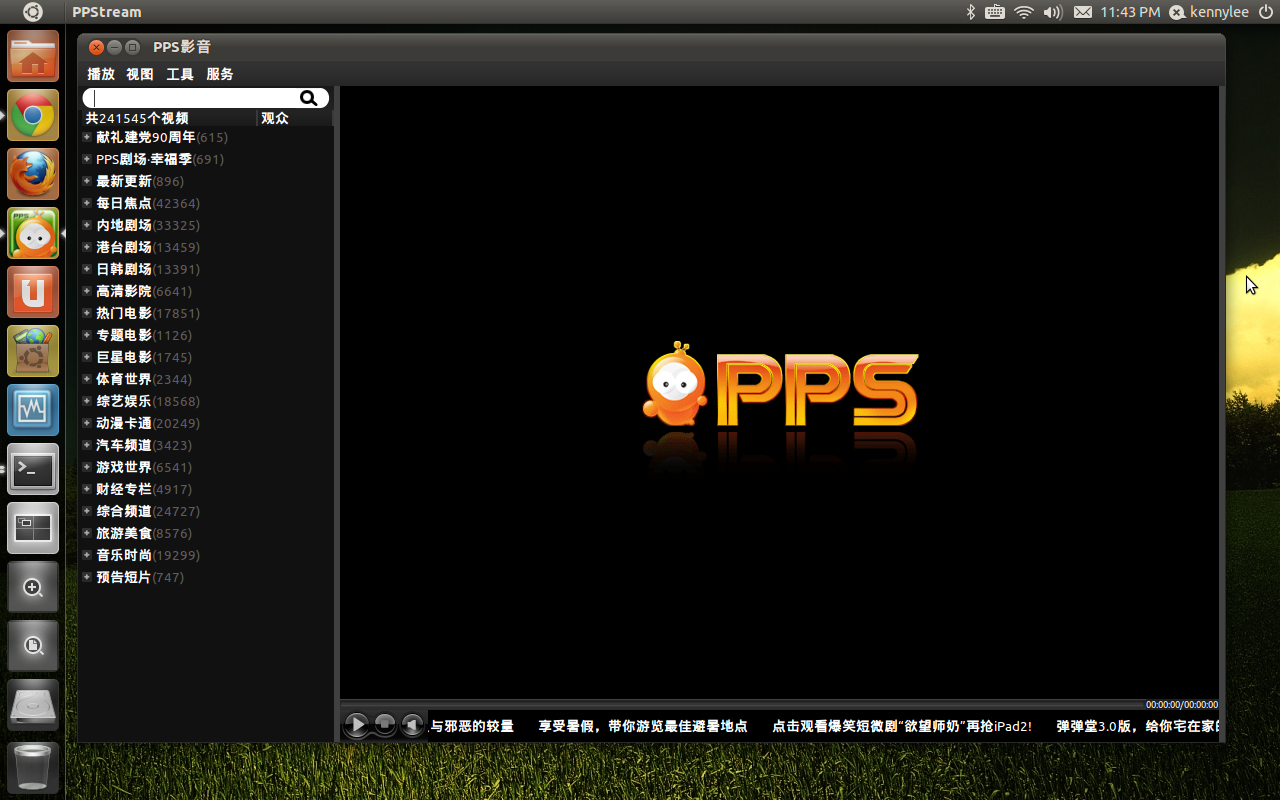Image resolution: width=1280 pixels, height=800 pixels.
Task: Open the Terminal from the launcher
Action: [x=33, y=469]
